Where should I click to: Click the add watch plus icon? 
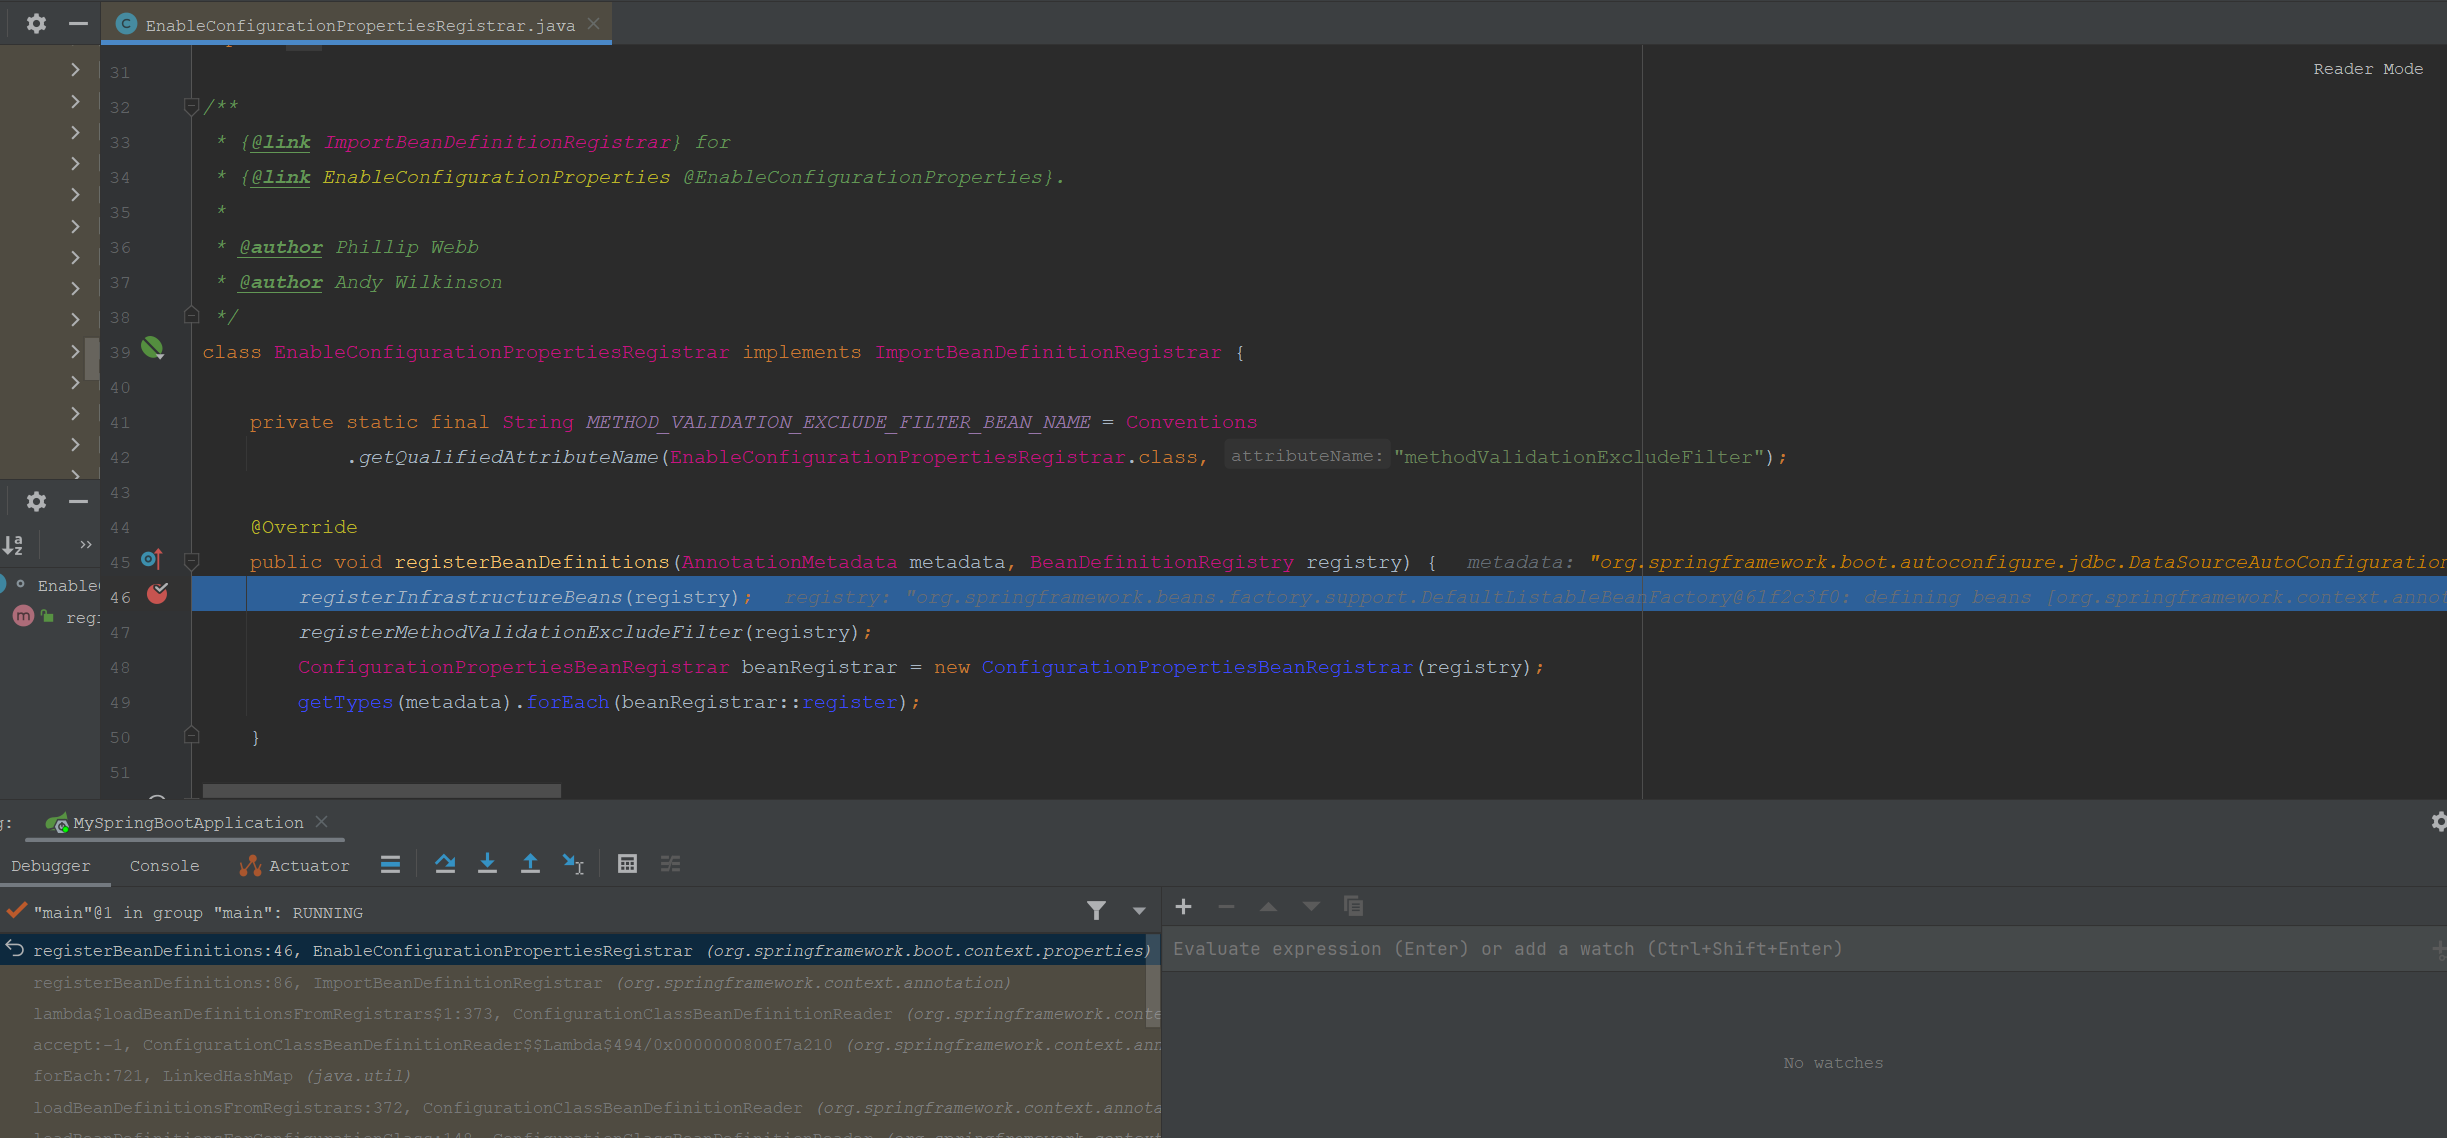click(1183, 907)
